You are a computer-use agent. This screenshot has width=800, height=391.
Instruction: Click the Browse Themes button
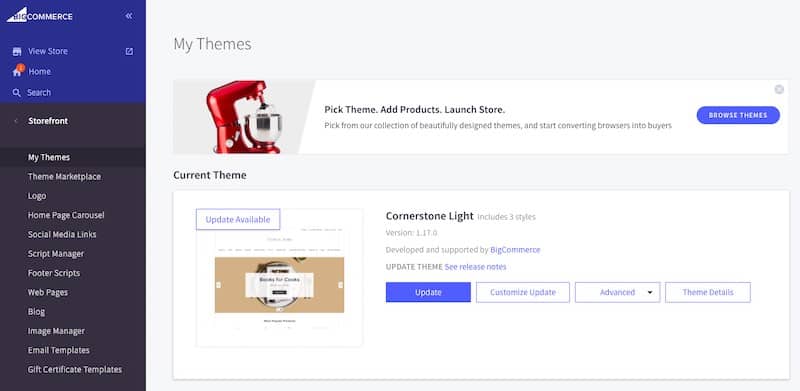point(738,115)
